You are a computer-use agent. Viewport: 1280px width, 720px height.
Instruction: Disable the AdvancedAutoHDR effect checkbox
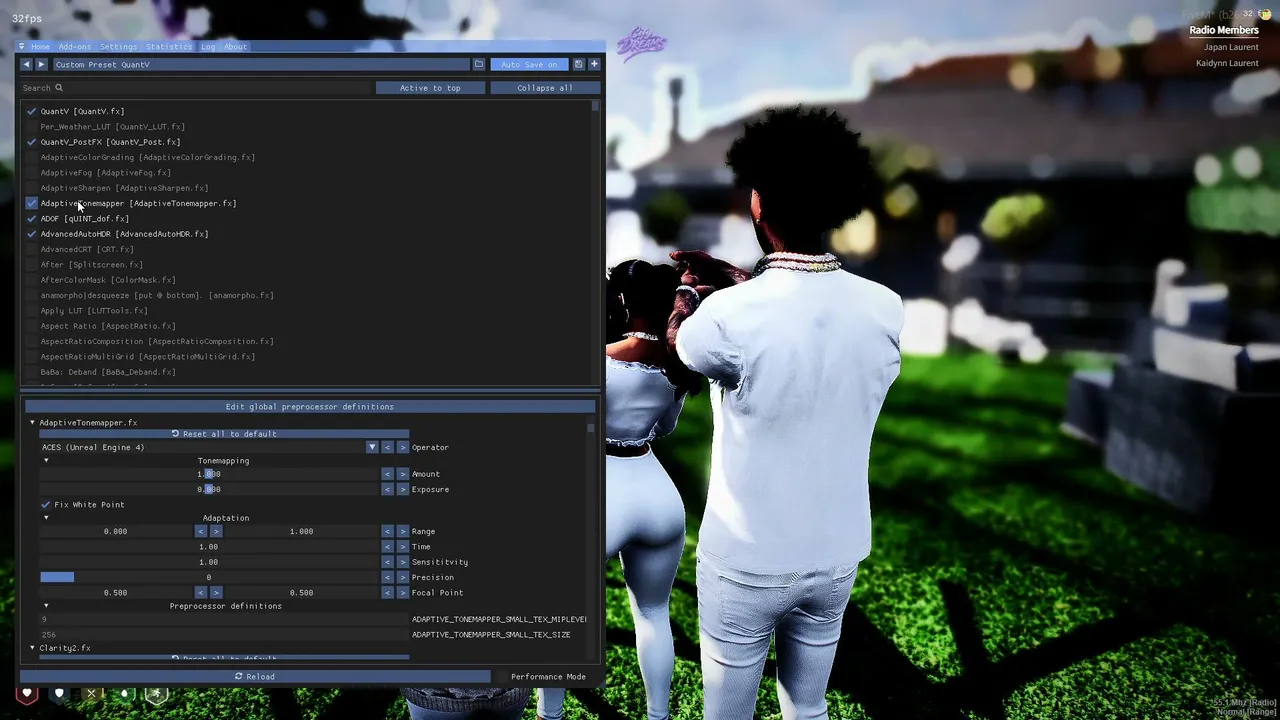(x=32, y=234)
